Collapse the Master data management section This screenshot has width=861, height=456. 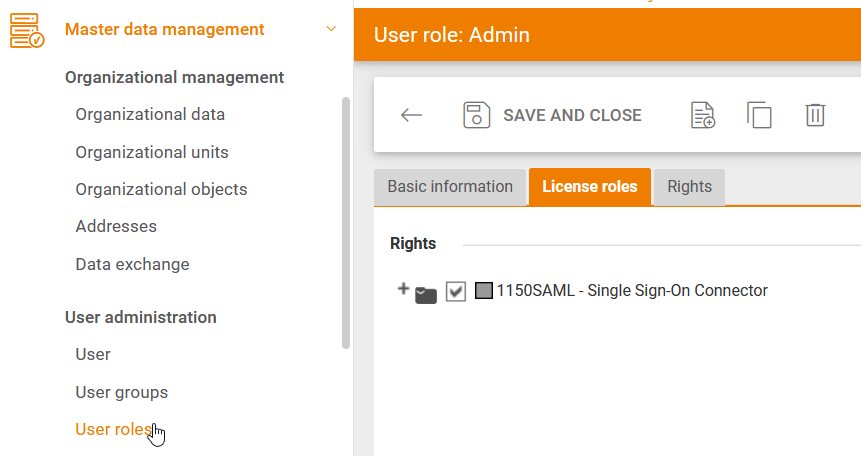click(331, 29)
